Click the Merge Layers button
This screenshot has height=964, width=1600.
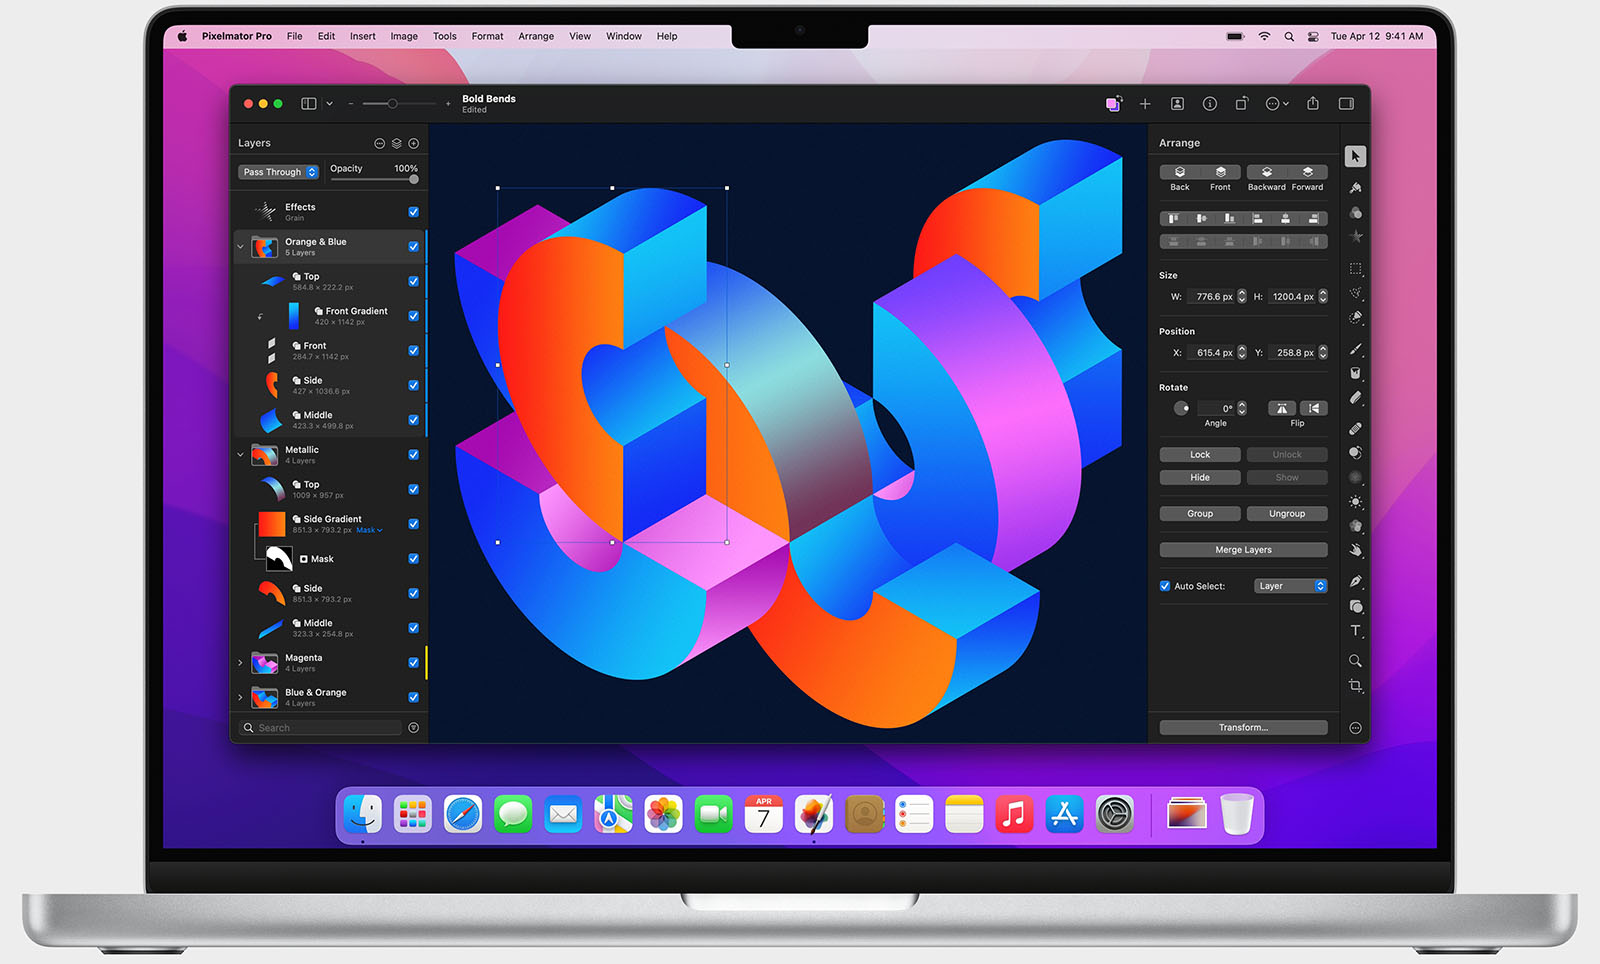point(1242,549)
